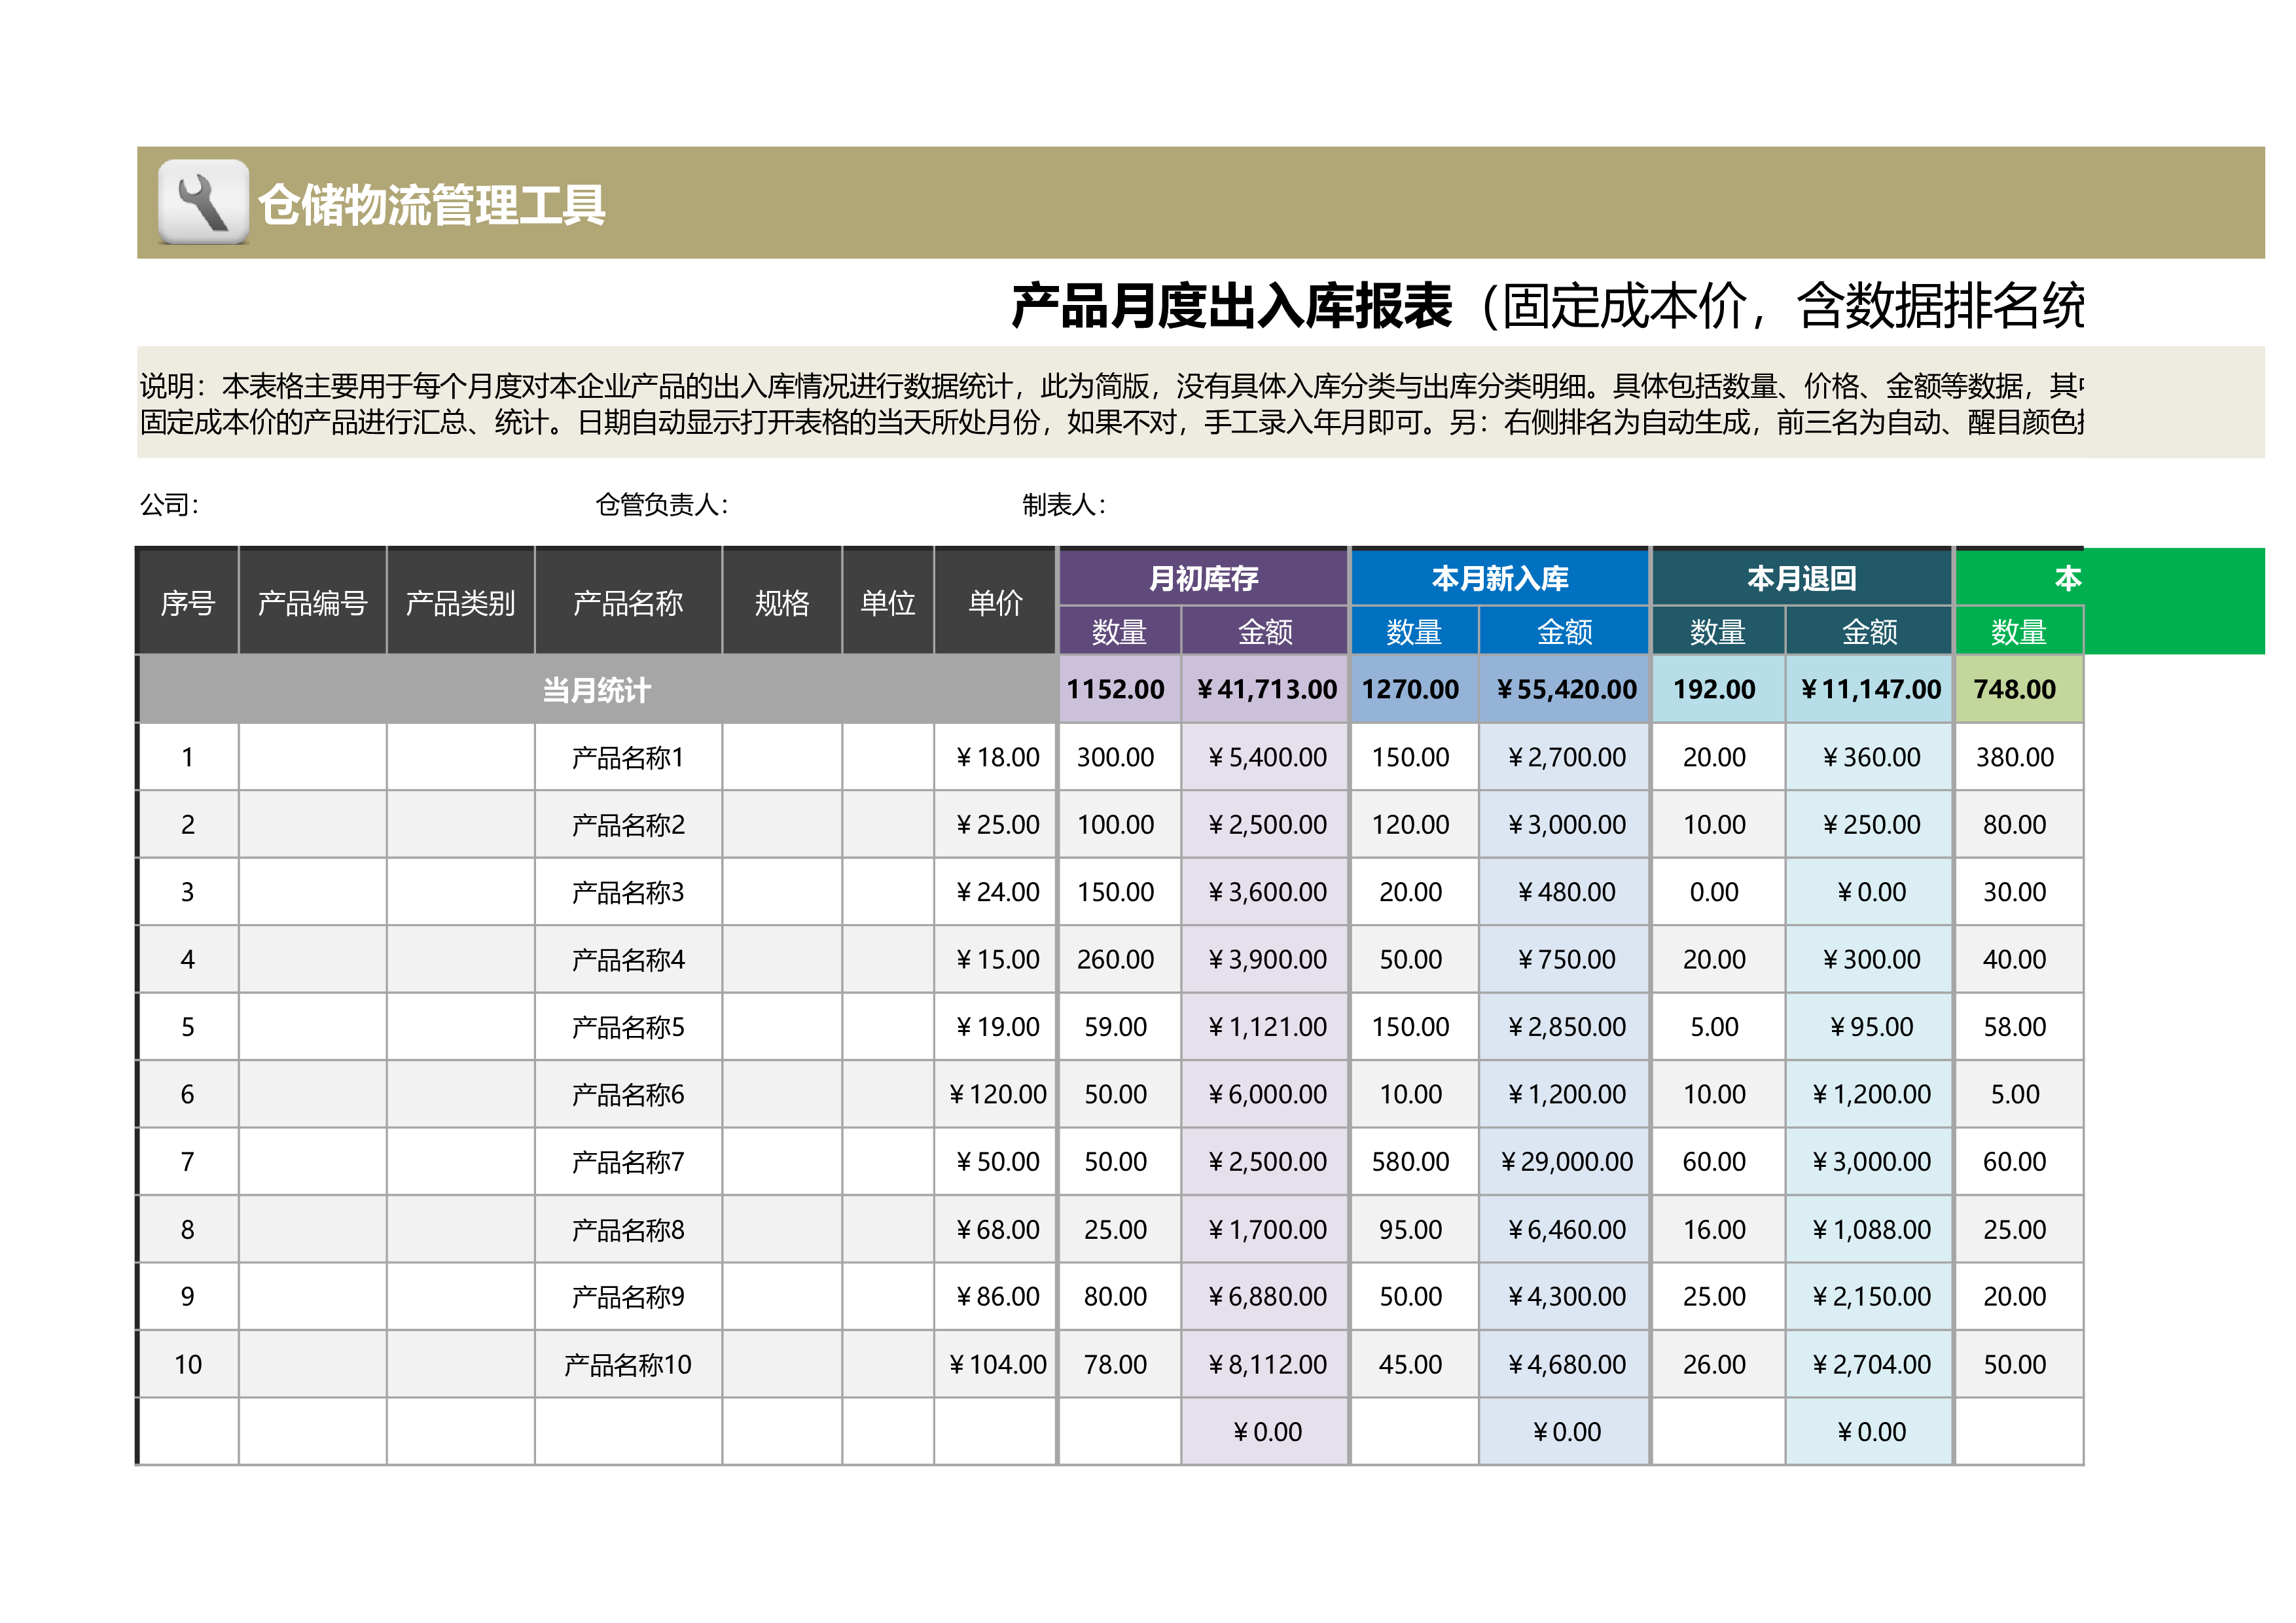The image size is (2296, 1623).
Task: Select new stock amount ¥6,460.00
Action: pyautogui.click(x=1566, y=1230)
